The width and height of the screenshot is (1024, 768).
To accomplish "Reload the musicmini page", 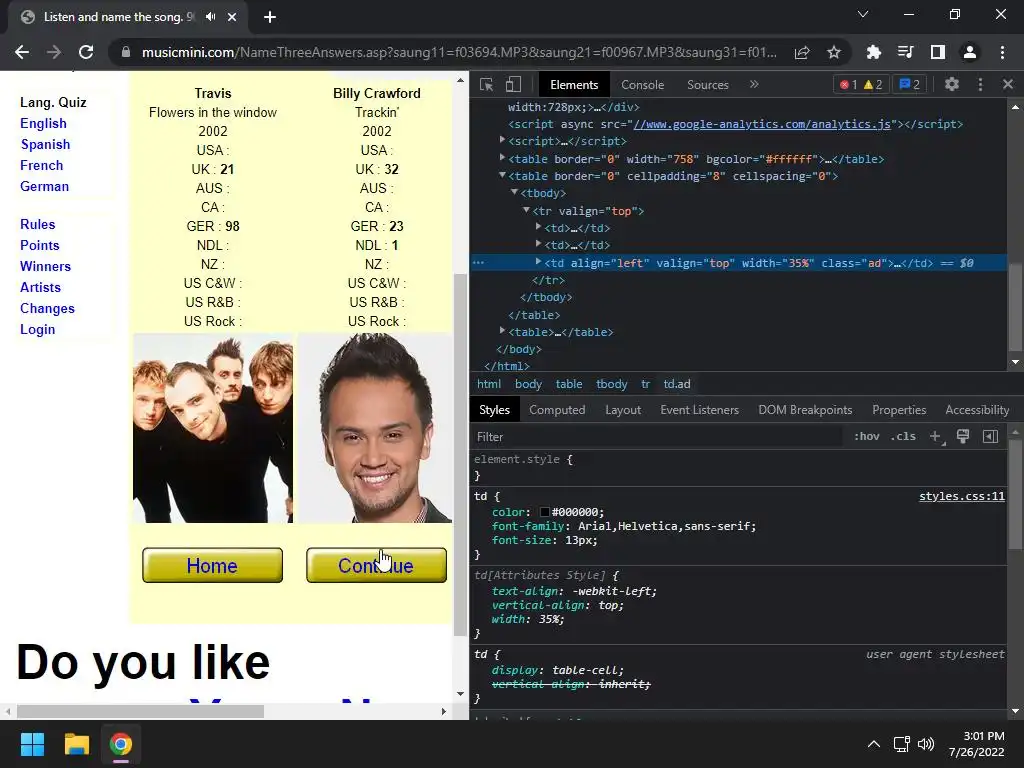I will [x=86, y=52].
